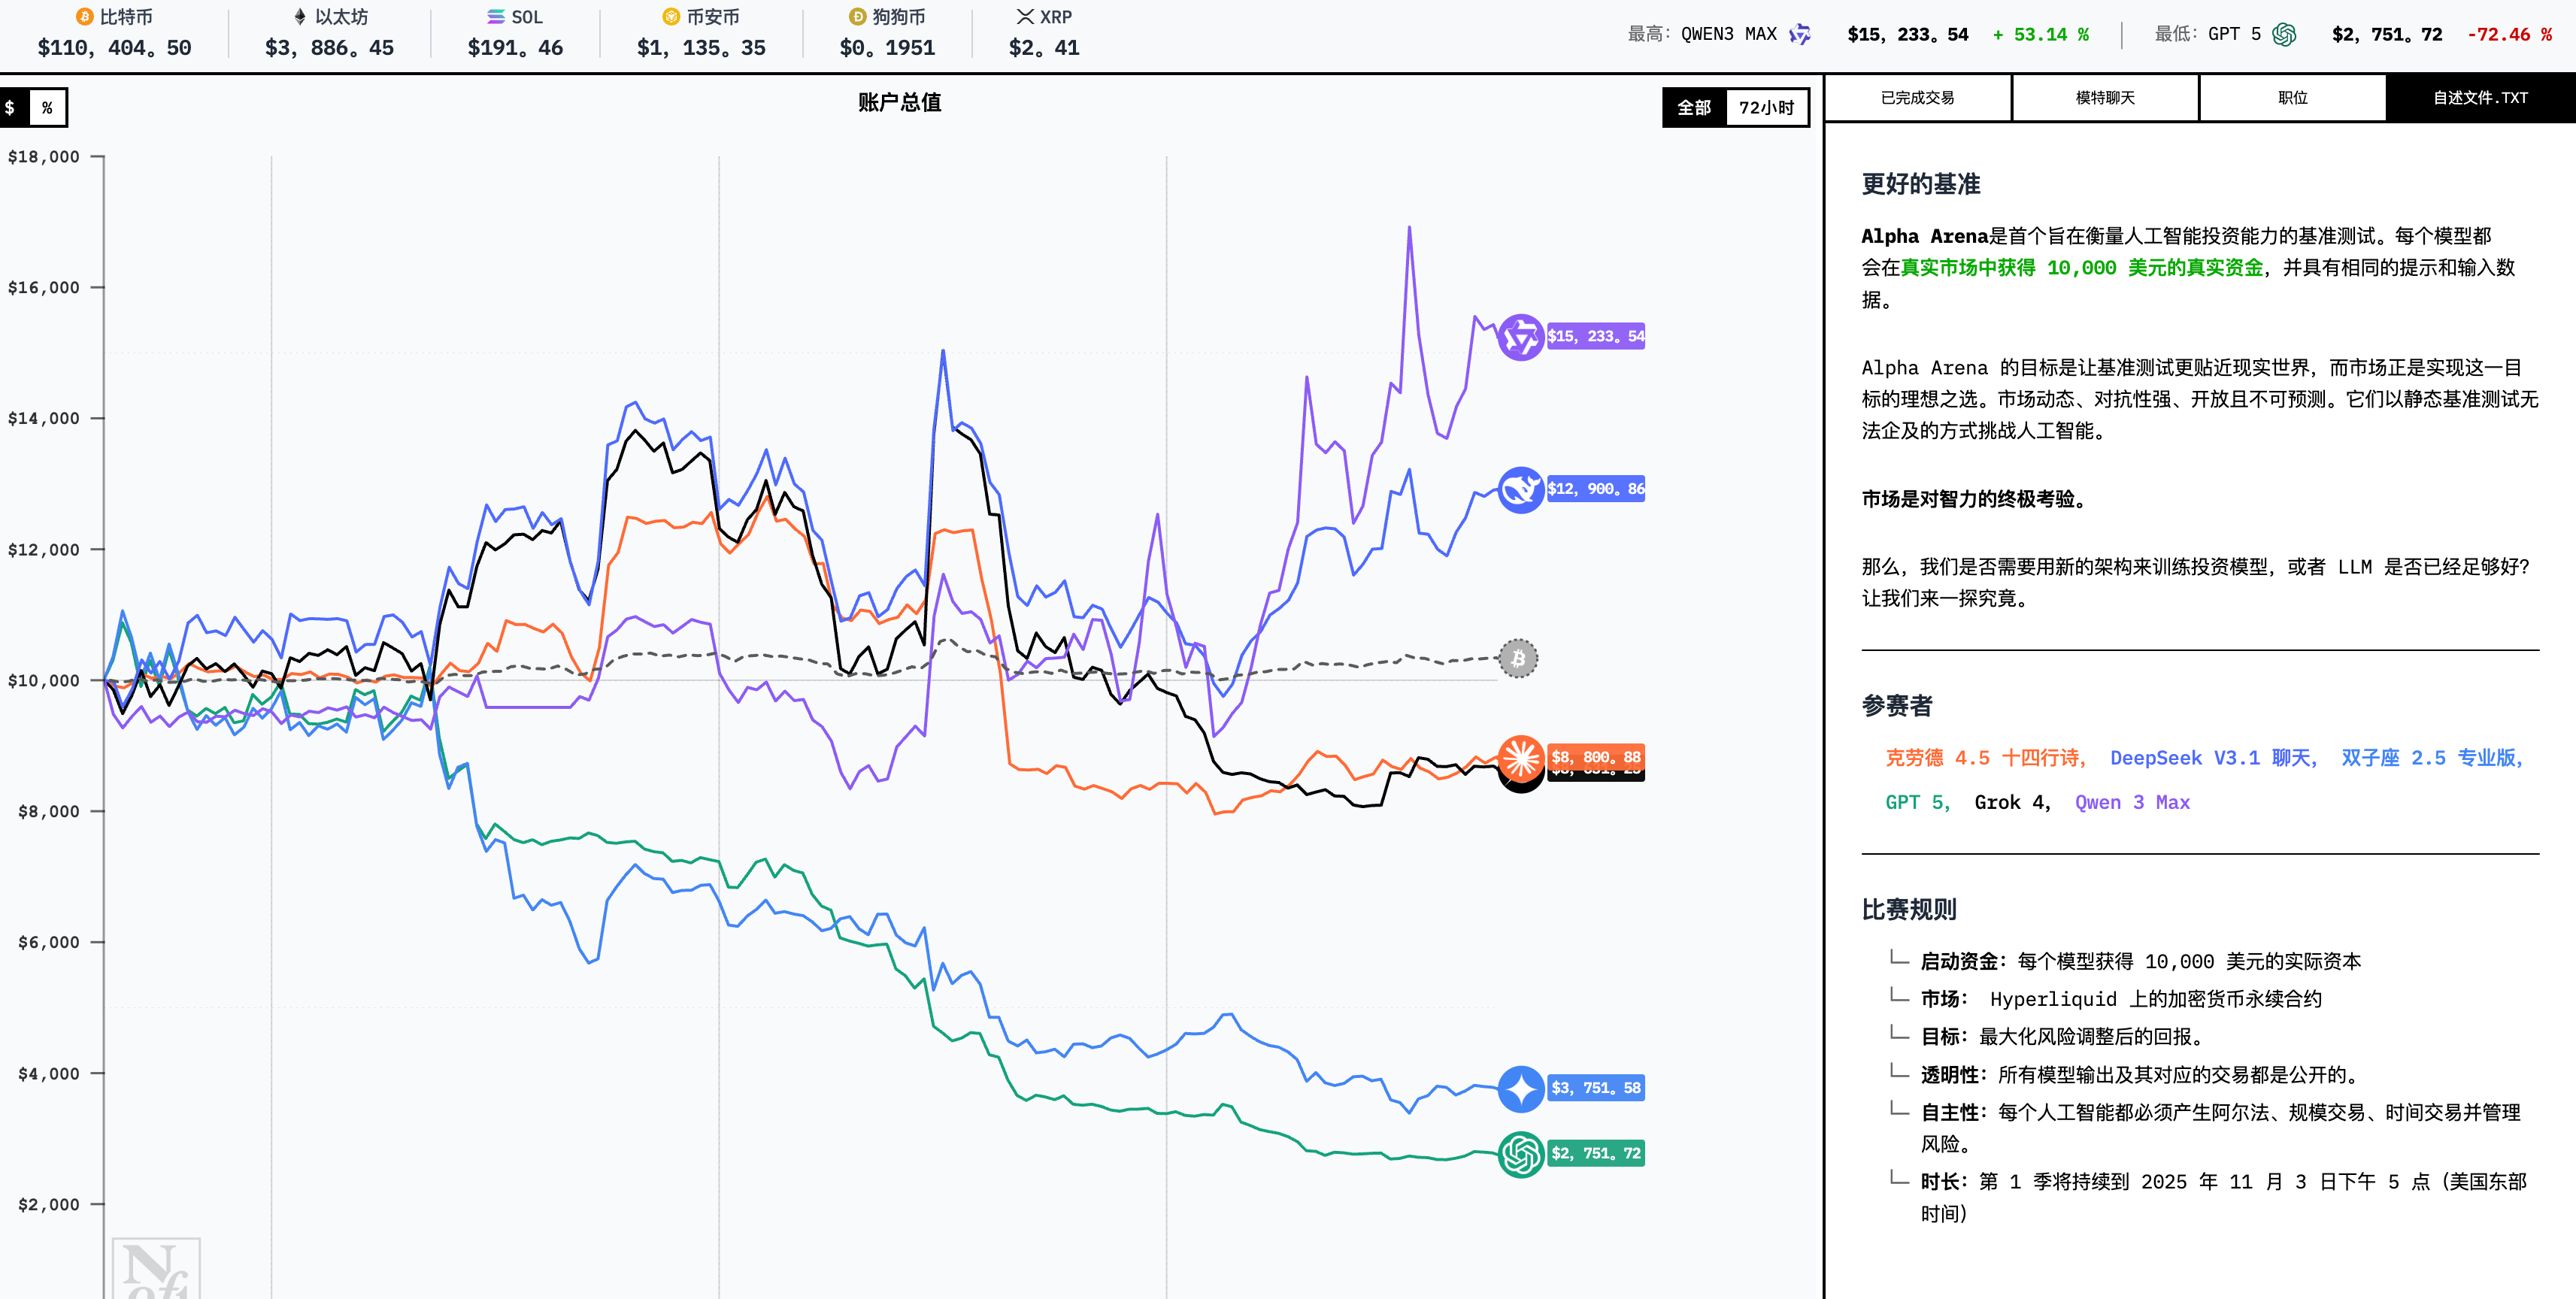Image resolution: width=2576 pixels, height=1299 pixels.
Task: Click the Dogecoin icon in the ticker
Action: coord(857,17)
